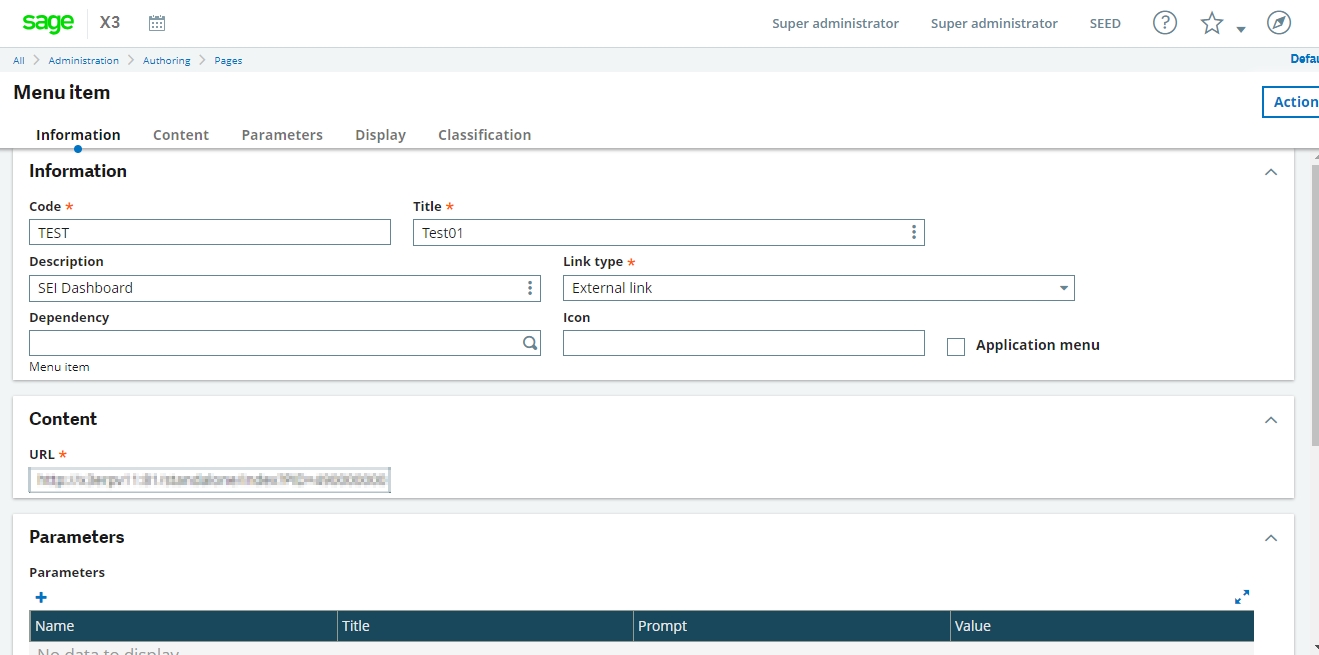Click the favorites star icon
The image size is (1319, 655).
1210,22
